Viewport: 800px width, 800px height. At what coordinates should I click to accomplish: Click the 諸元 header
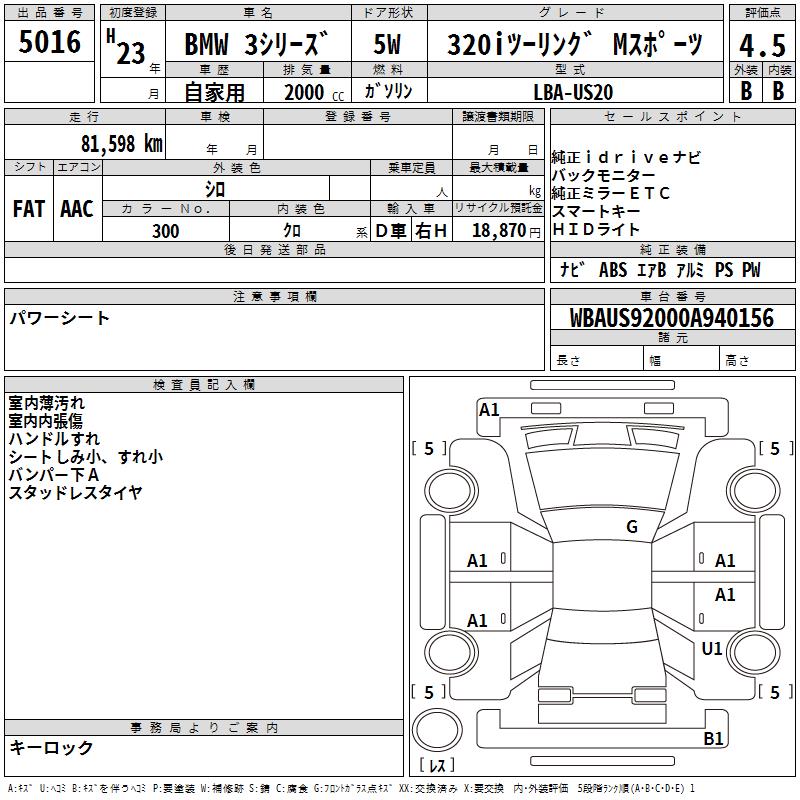tap(672, 337)
